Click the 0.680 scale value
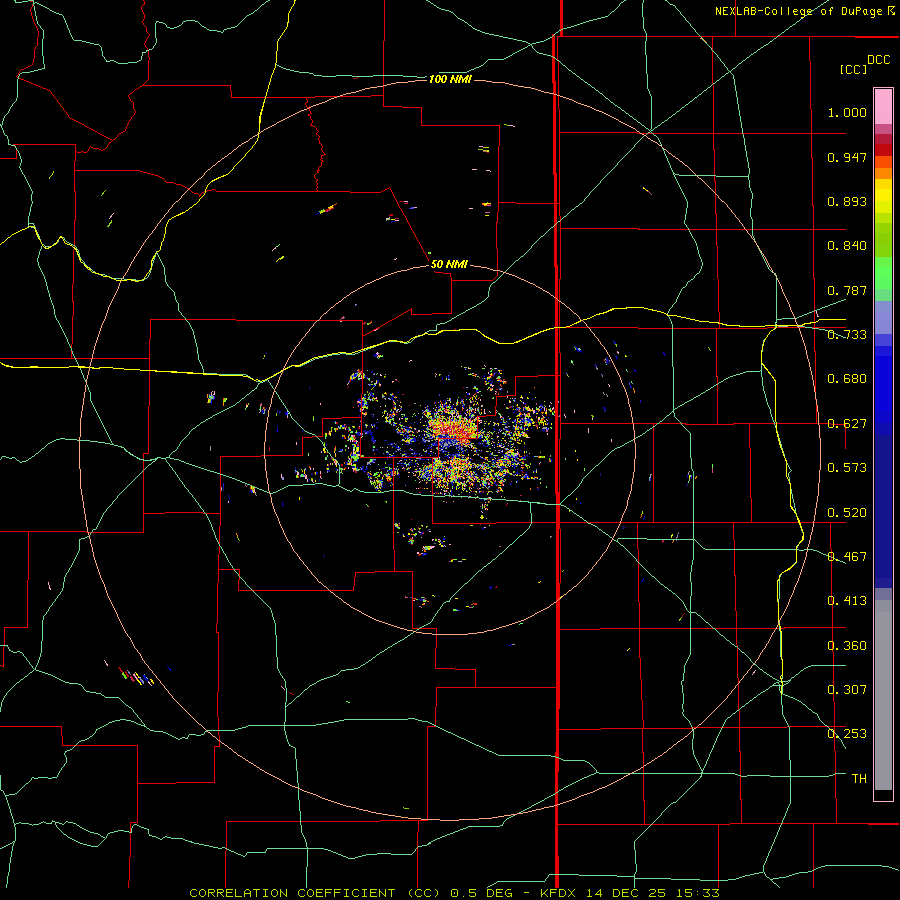 [847, 379]
